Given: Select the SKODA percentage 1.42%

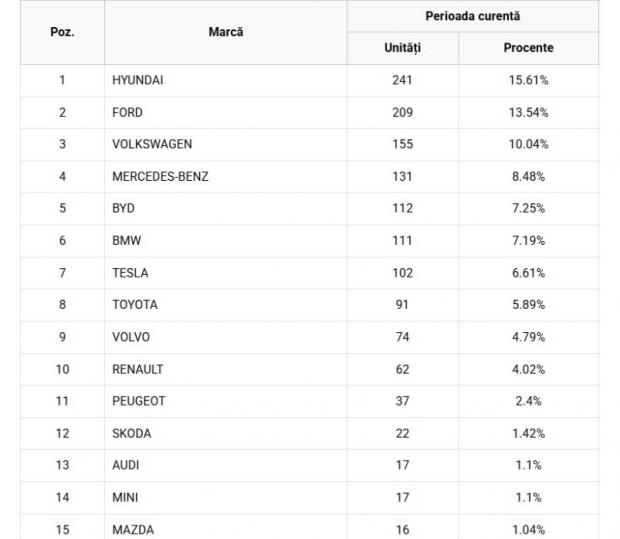Looking at the screenshot, I should point(528,433).
